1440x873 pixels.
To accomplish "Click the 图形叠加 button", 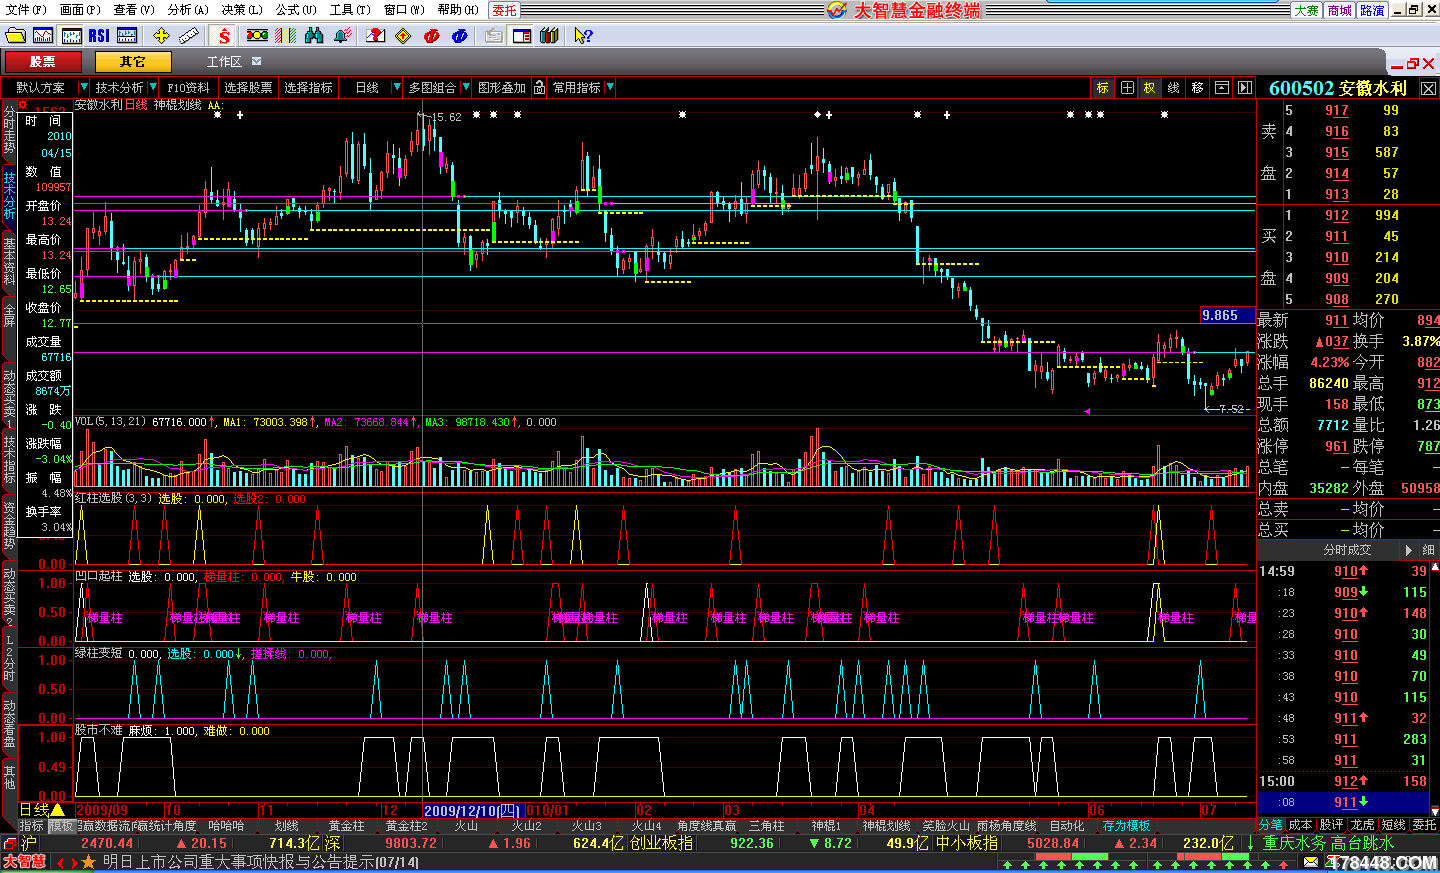I will (x=502, y=88).
